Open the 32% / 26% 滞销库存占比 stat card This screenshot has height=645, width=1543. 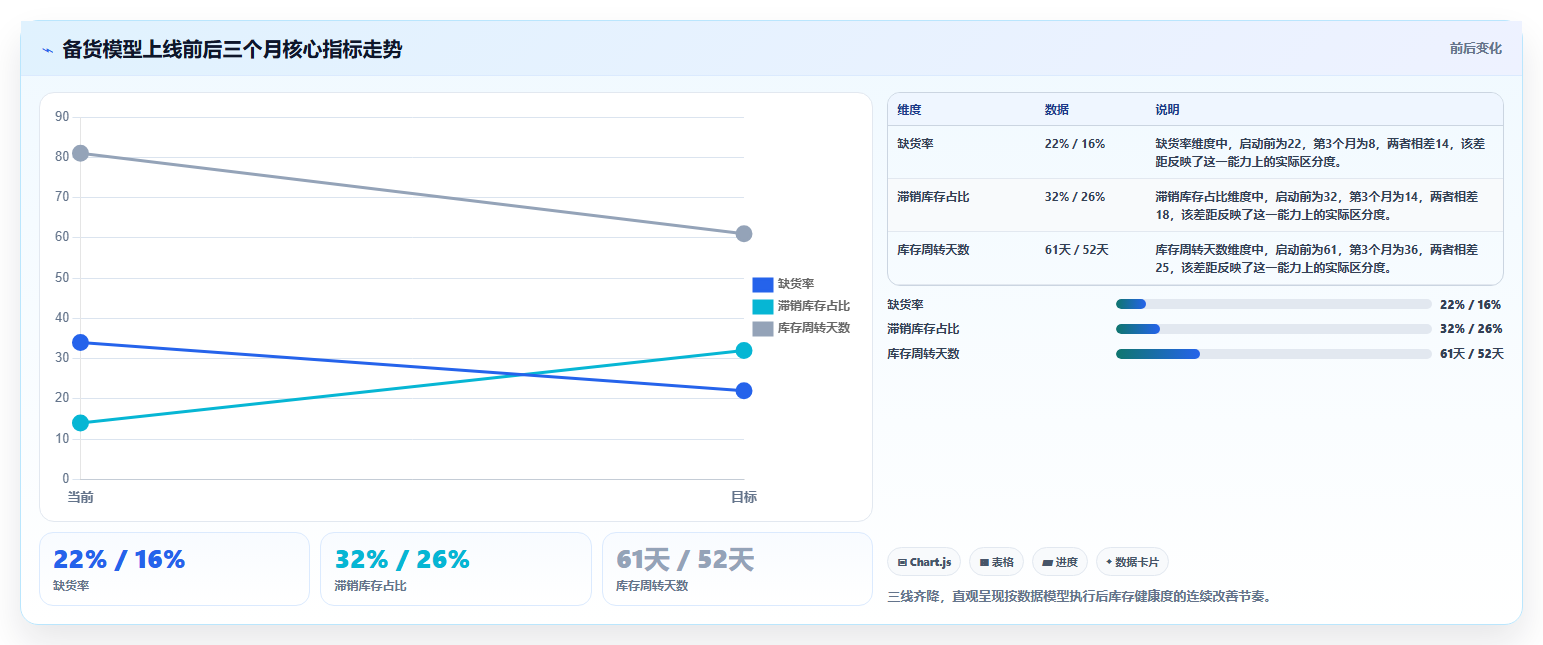[456, 569]
